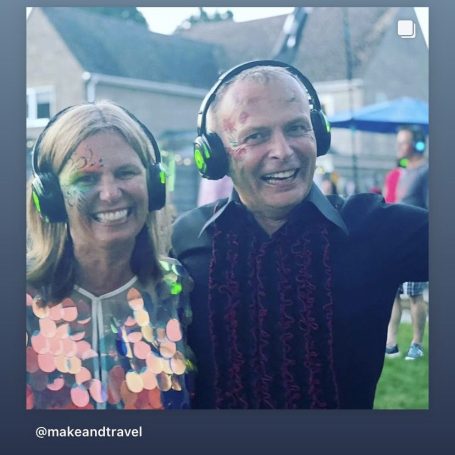Click the woman's green glowing headphone earcup
The width and height of the screenshot is (455, 455).
(x=49, y=198)
